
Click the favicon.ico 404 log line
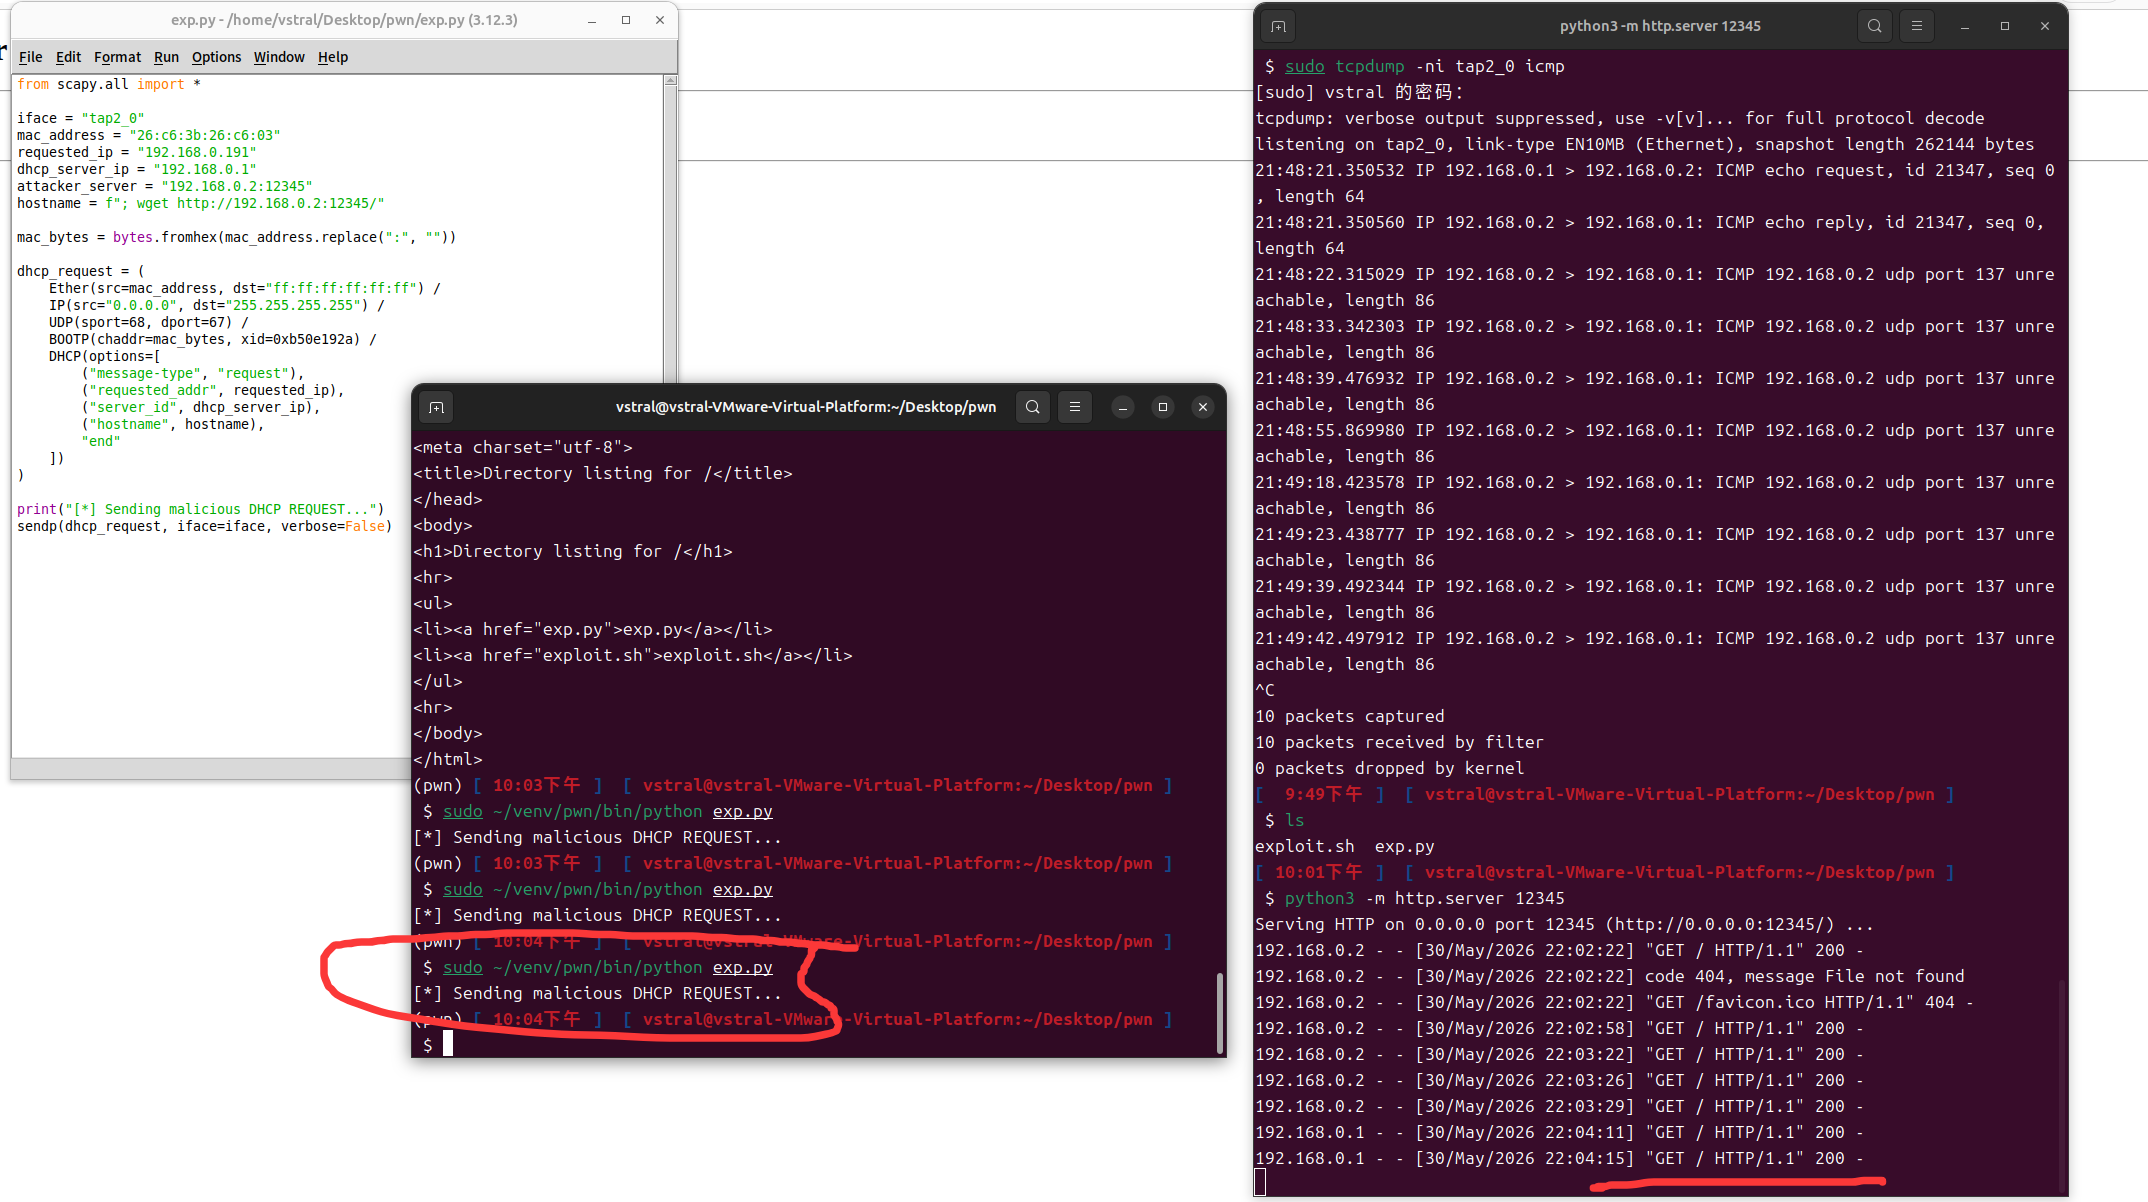pos(1614,1002)
